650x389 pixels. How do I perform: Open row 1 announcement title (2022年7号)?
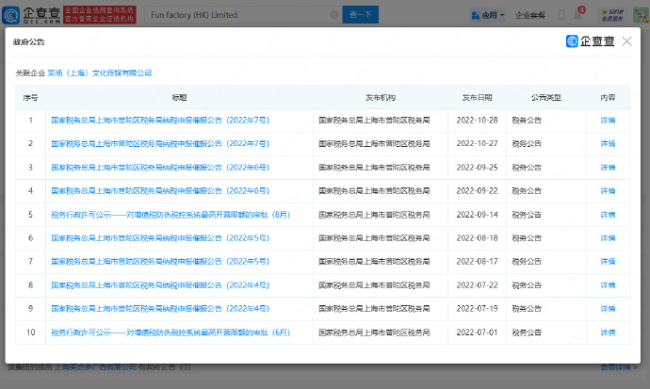[160, 120]
